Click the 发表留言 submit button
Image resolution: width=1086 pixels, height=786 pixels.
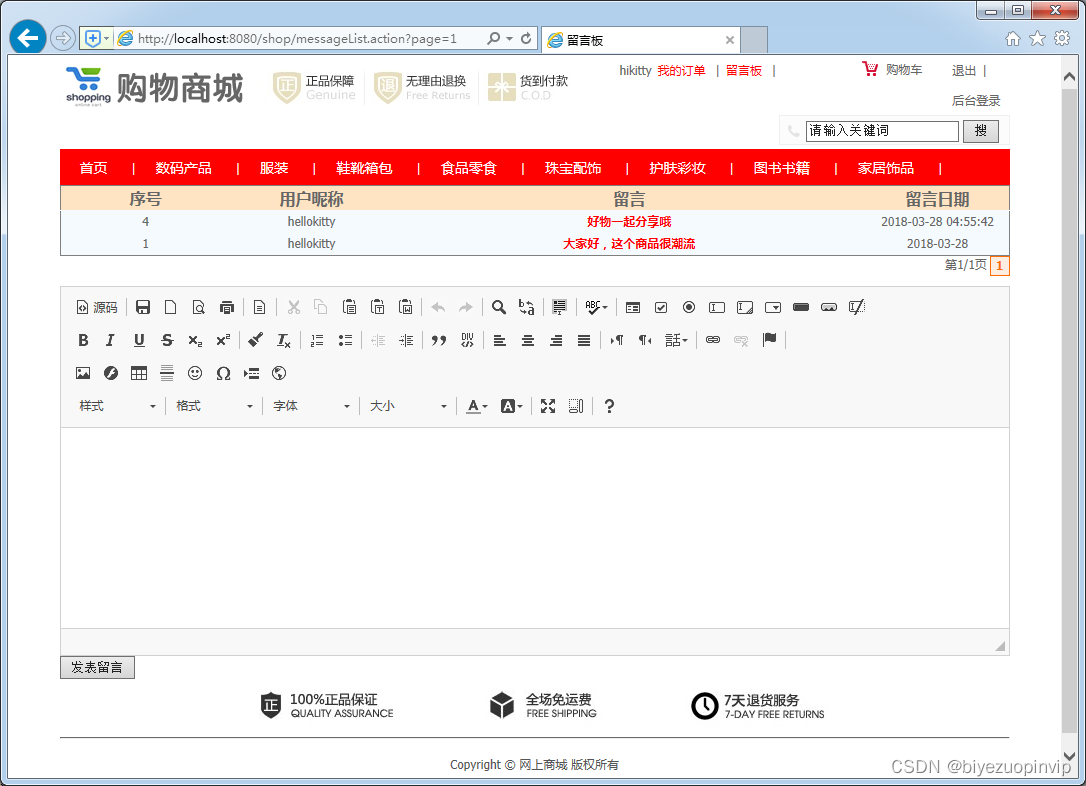pyautogui.click(x=97, y=668)
